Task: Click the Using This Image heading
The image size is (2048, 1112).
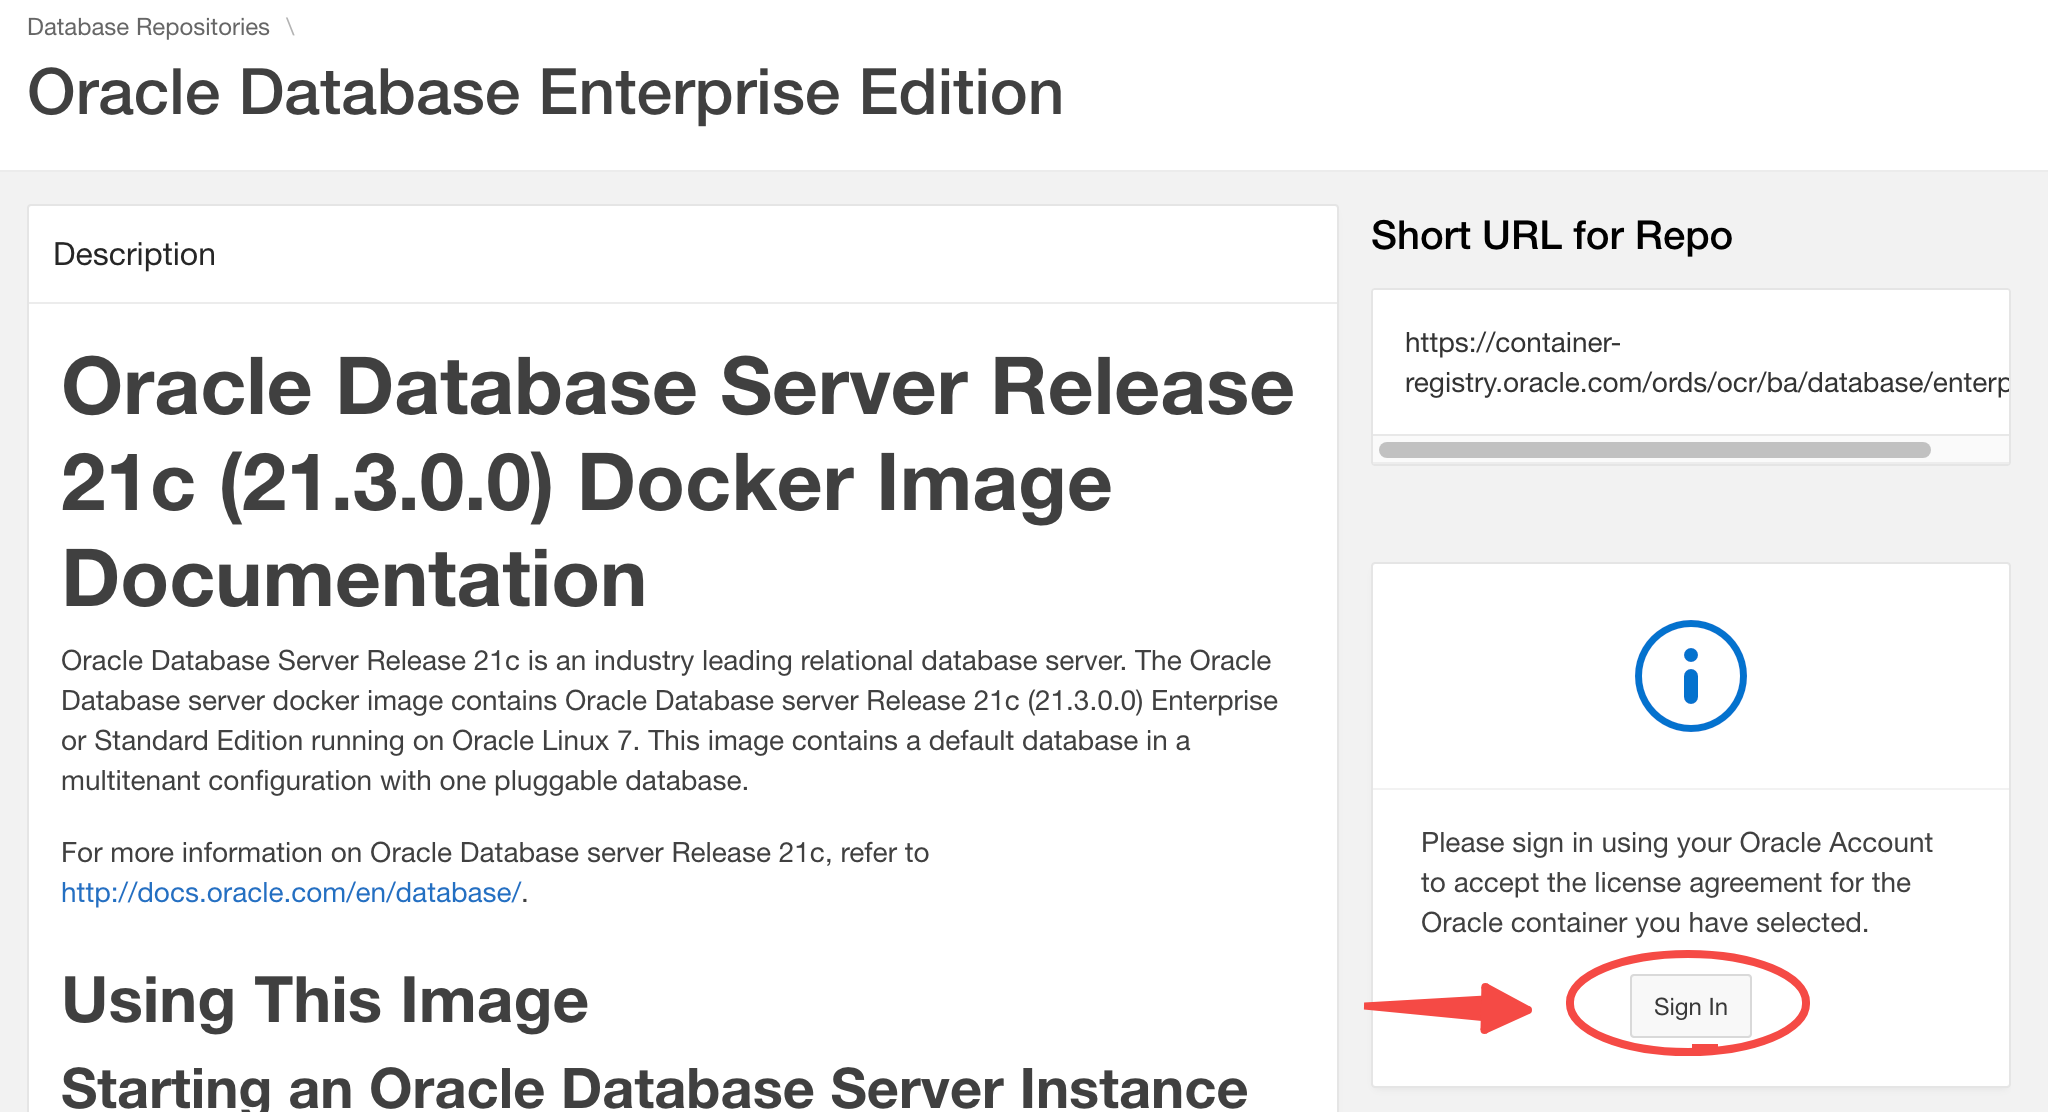Action: 323,999
